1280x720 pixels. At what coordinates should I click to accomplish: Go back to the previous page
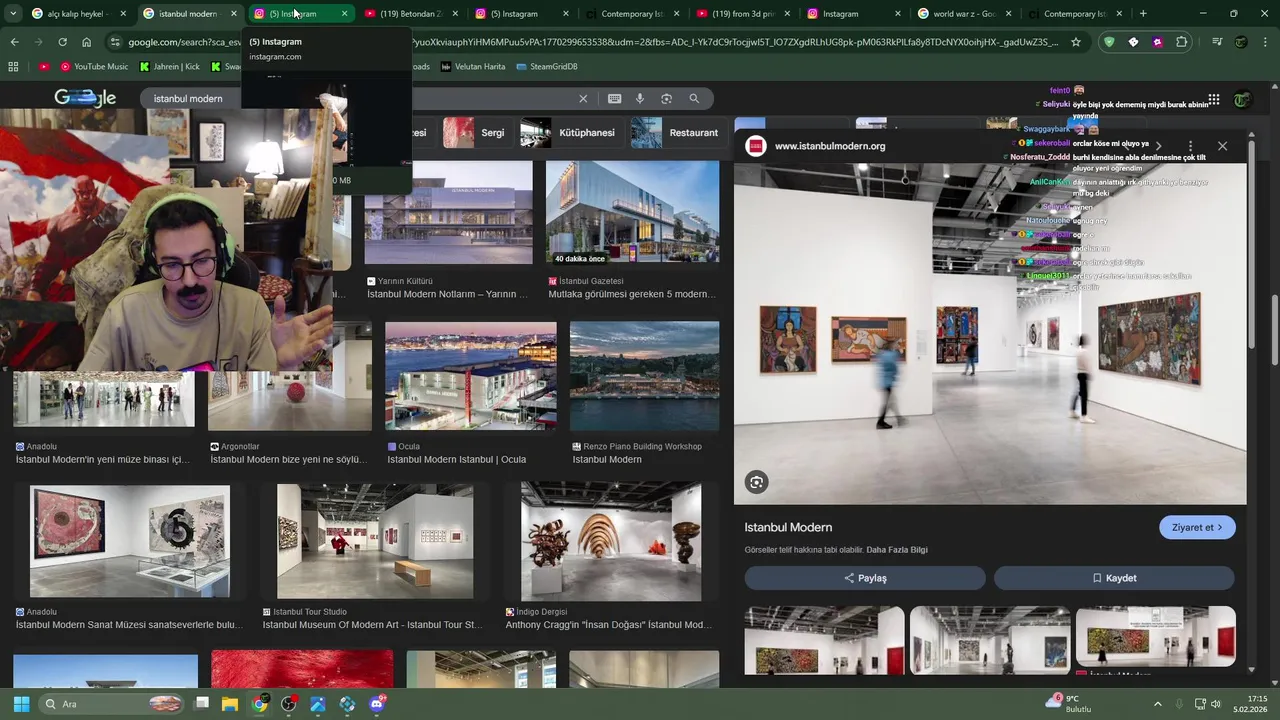coord(14,42)
